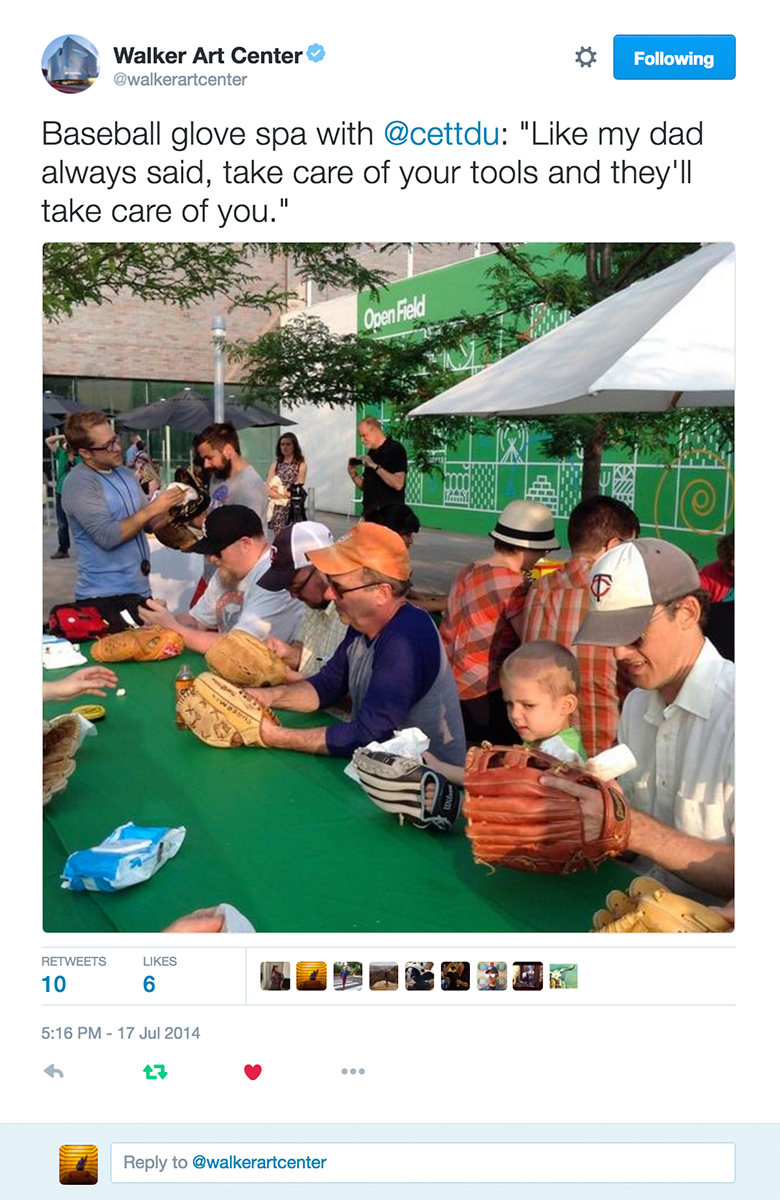View the 10 retweets list
The height and width of the screenshot is (1200, 780).
[x=73, y=974]
